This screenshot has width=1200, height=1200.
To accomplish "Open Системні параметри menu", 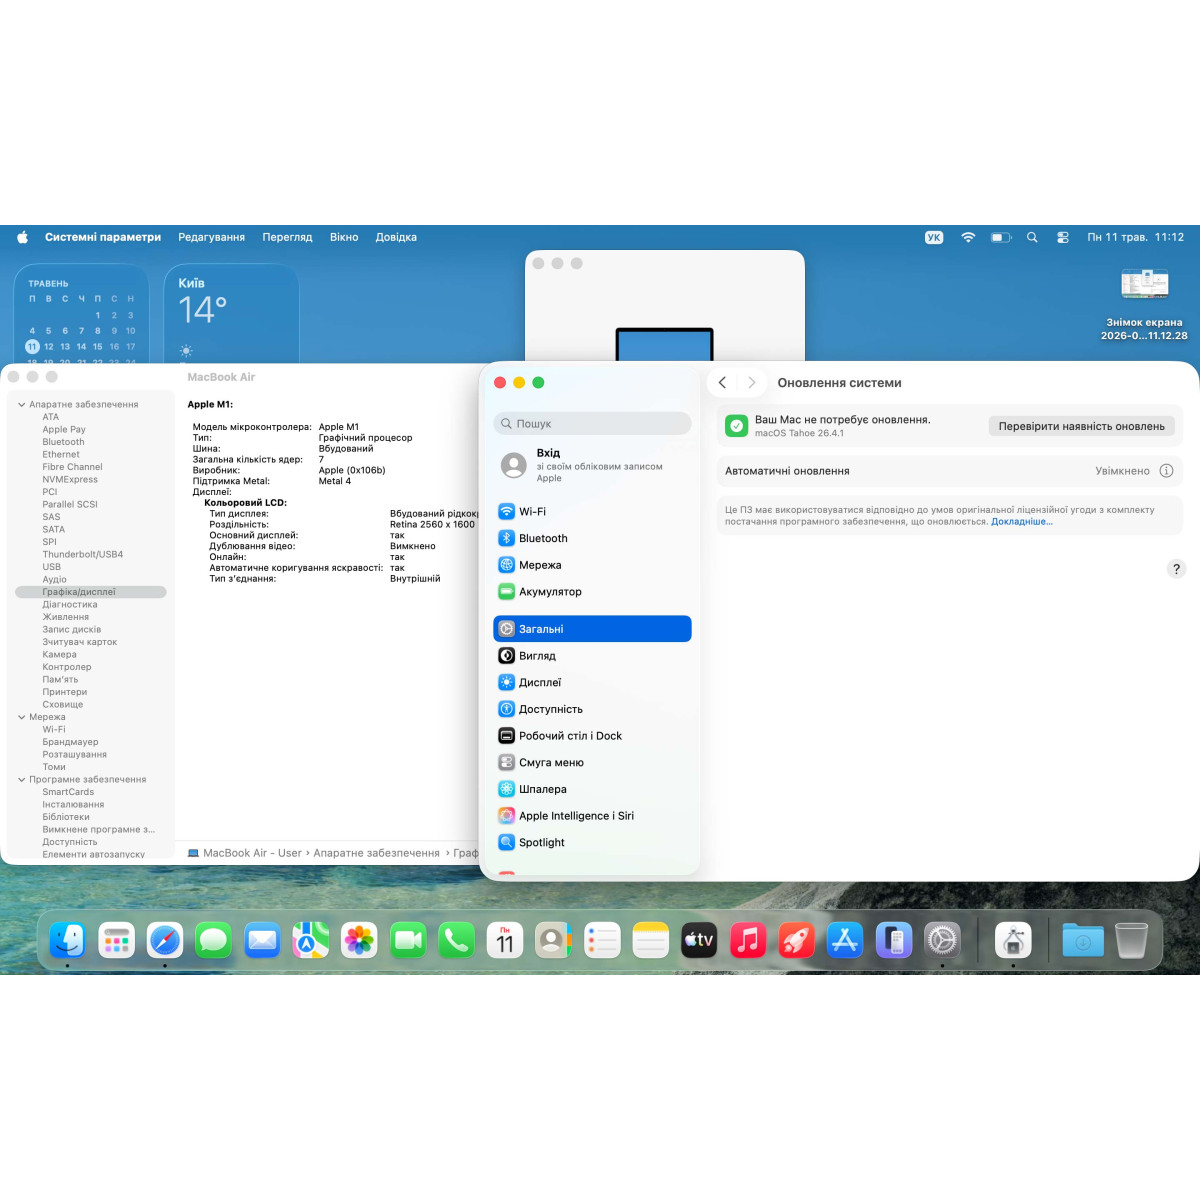I will (103, 237).
